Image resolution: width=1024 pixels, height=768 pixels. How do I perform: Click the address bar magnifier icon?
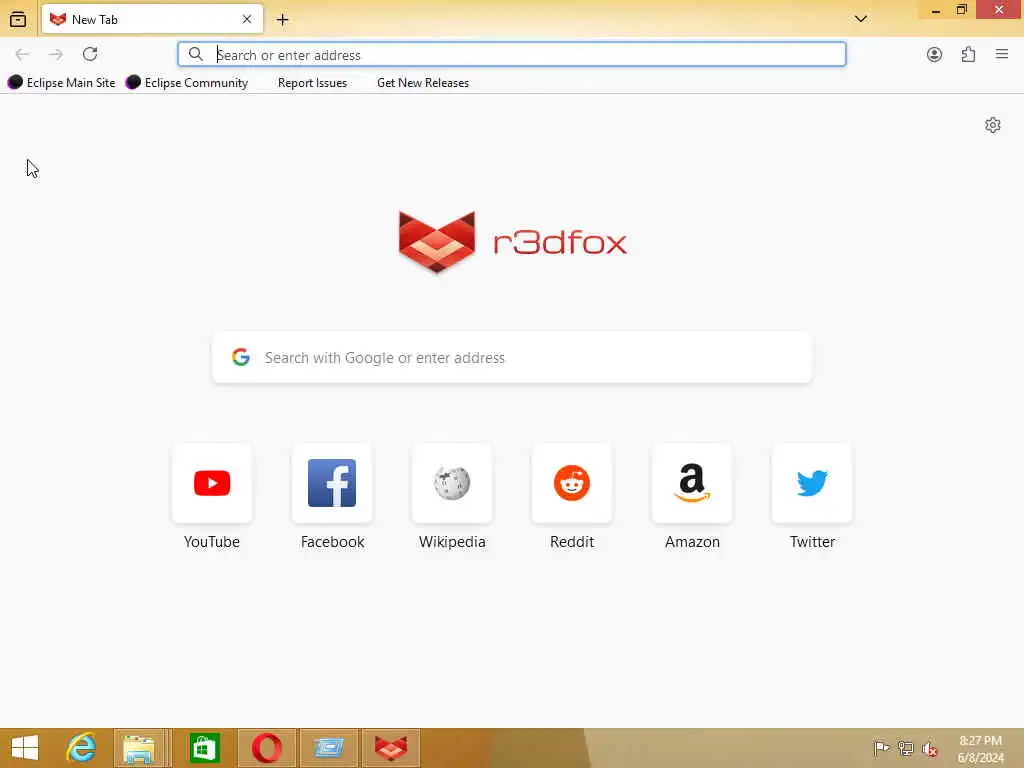pos(195,54)
